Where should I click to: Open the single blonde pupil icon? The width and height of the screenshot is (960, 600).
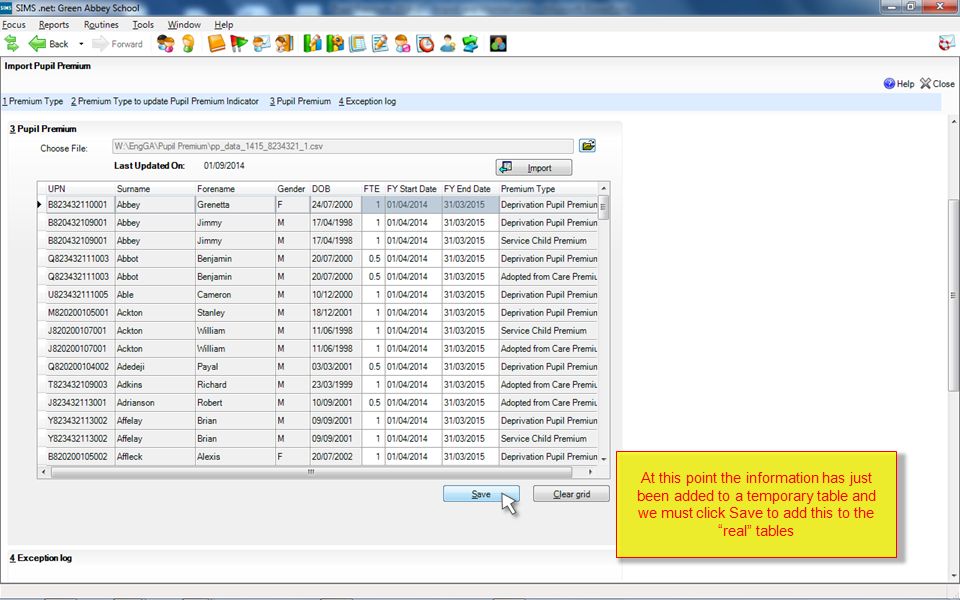(188, 44)
